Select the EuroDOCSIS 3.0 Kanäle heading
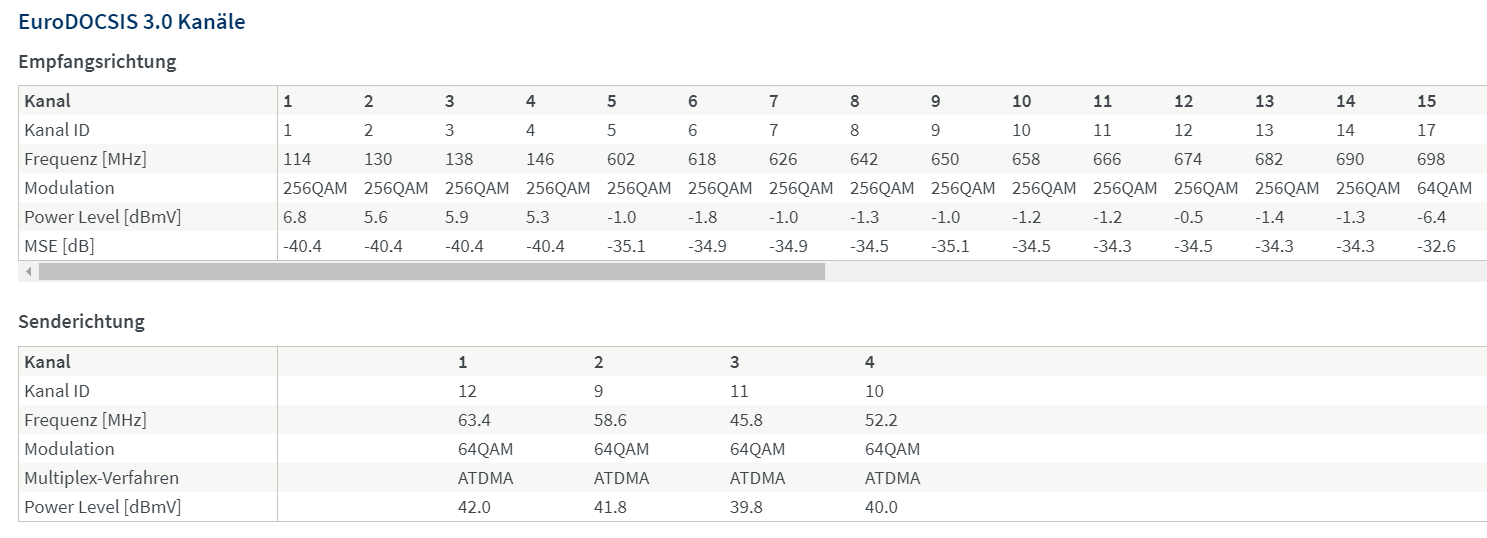1487x538 pixels. click(x=132, y=22)
